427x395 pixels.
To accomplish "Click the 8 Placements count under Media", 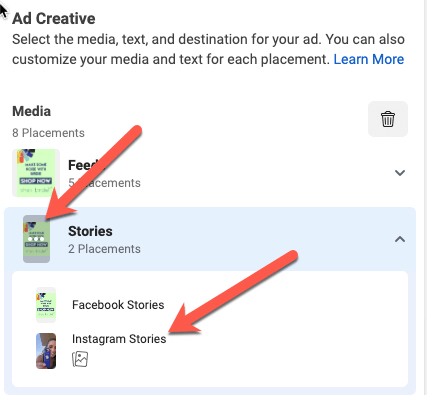I will pos(48,133).
